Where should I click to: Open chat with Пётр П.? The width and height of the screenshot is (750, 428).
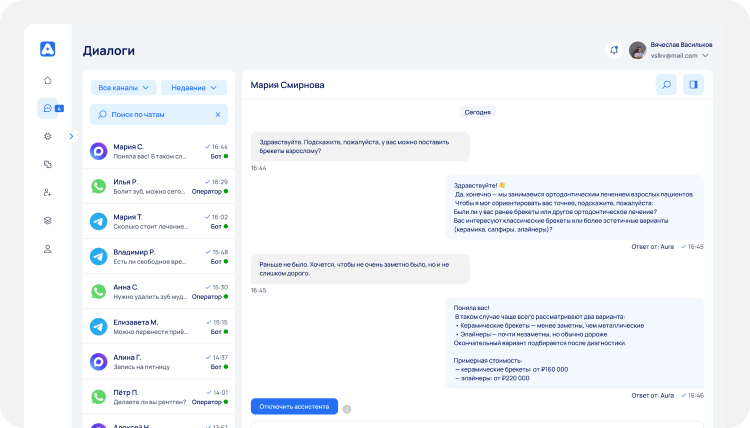pyautogui.click(x=159, y=396)
